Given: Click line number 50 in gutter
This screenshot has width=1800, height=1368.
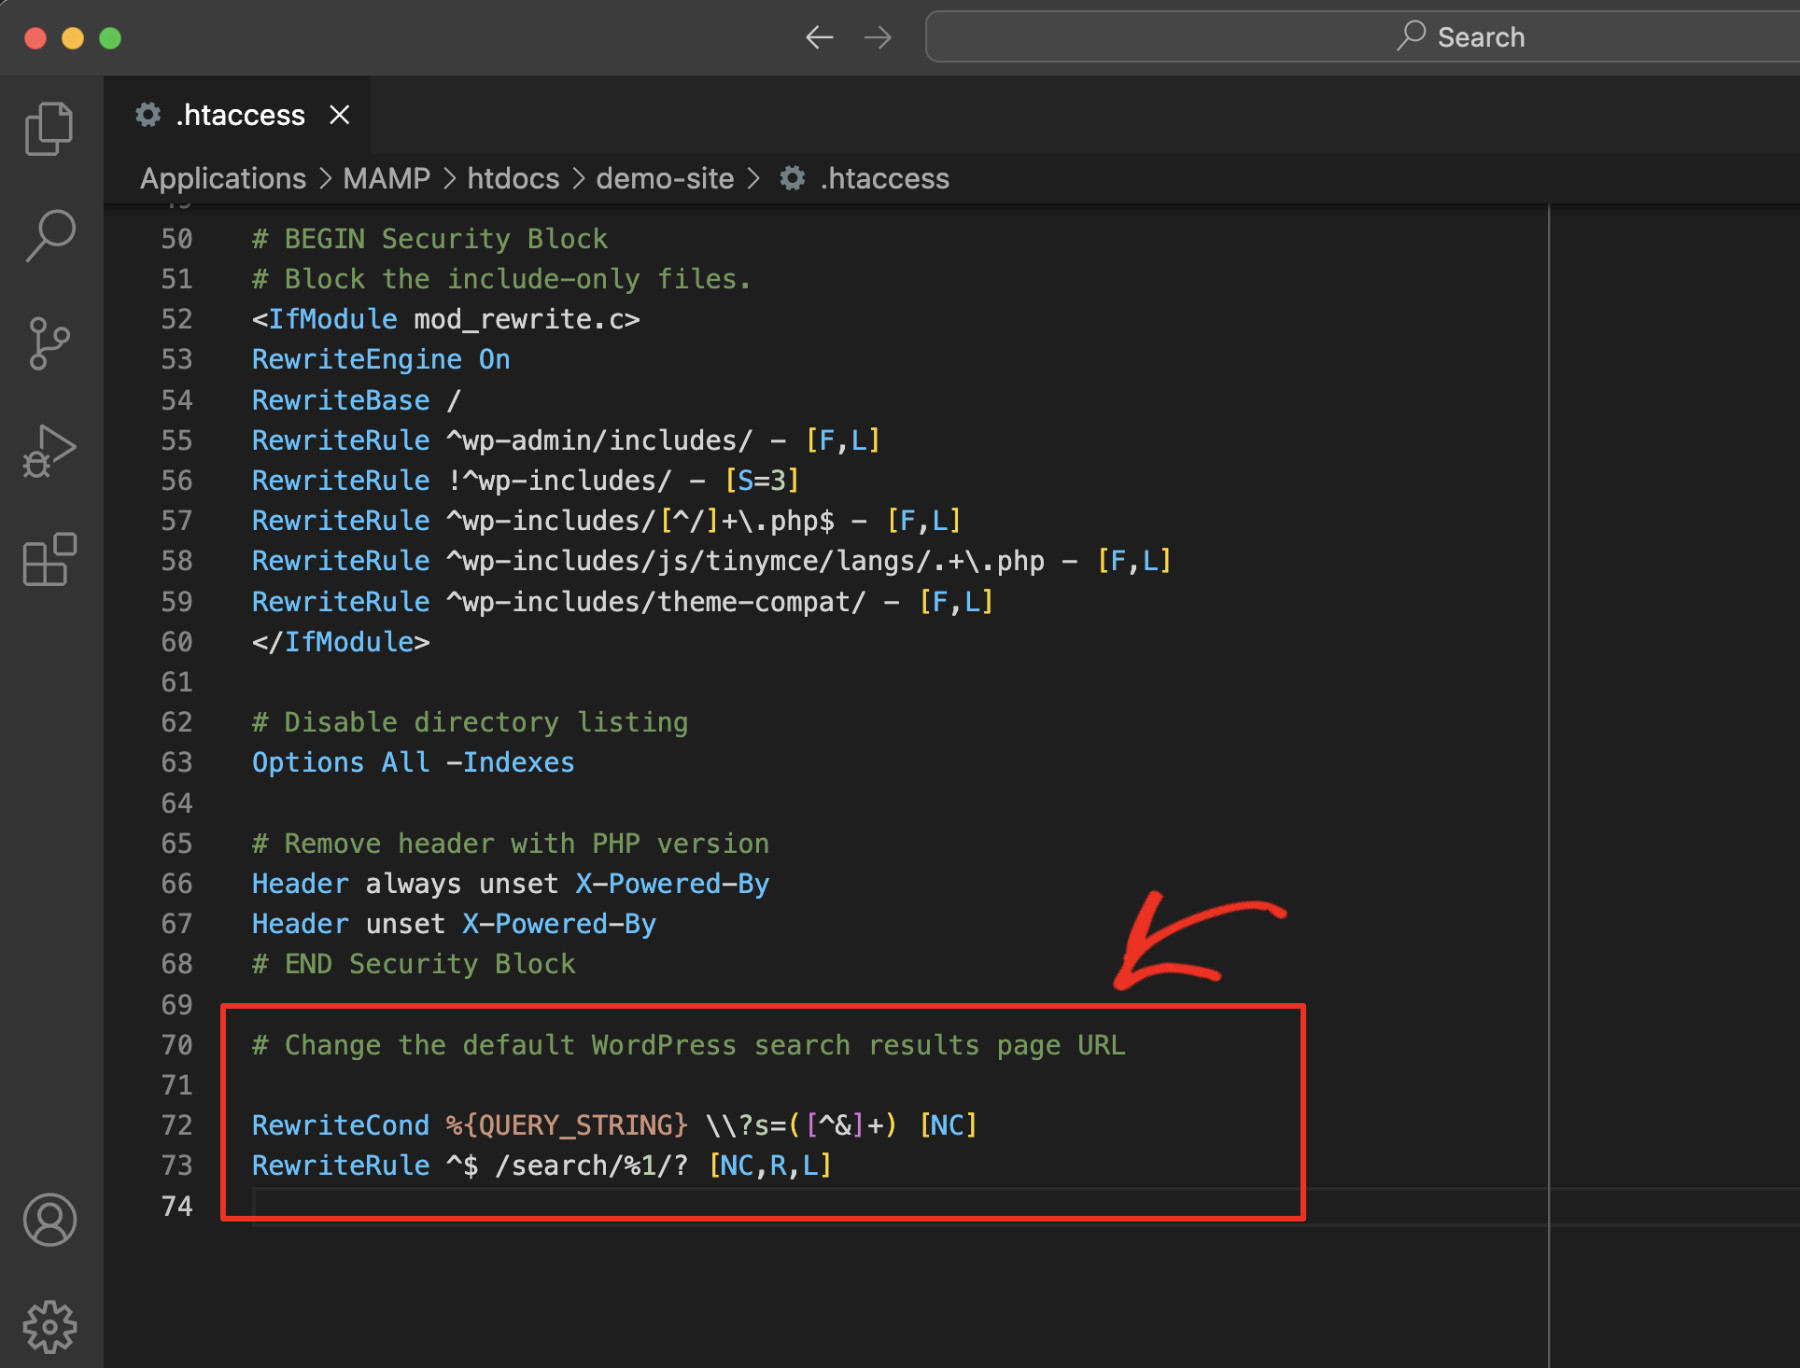Looking at the screenshot, I should pyautogui.click(x=177, y=239).
